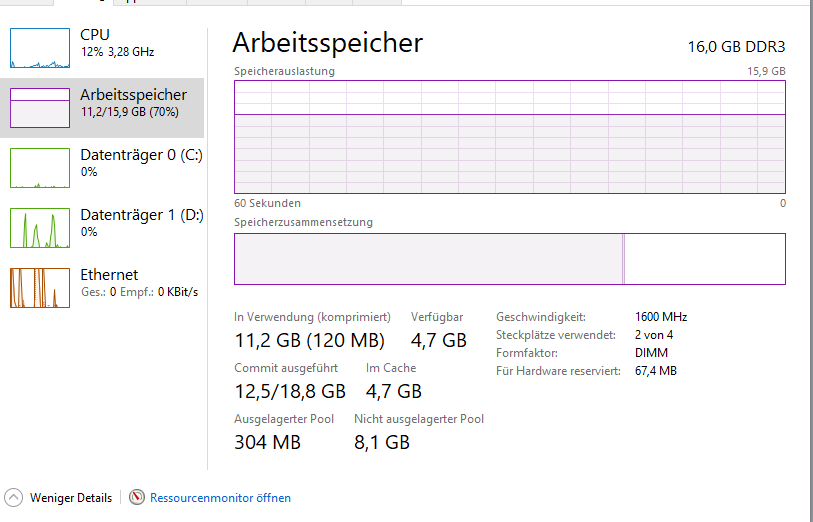
Task: Open the Ressourcenmonitor öffnen link
Action: (x=220, y=497)
